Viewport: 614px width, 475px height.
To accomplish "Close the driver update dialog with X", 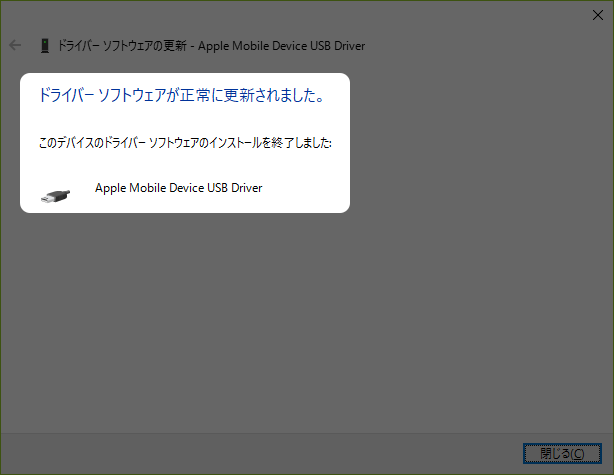I will point(598,15).
